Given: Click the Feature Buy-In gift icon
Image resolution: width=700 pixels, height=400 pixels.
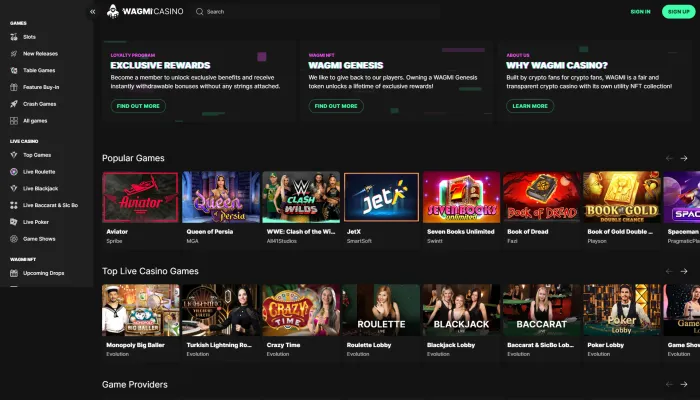Looking at the screenshot, I should [x=14, y=87].
